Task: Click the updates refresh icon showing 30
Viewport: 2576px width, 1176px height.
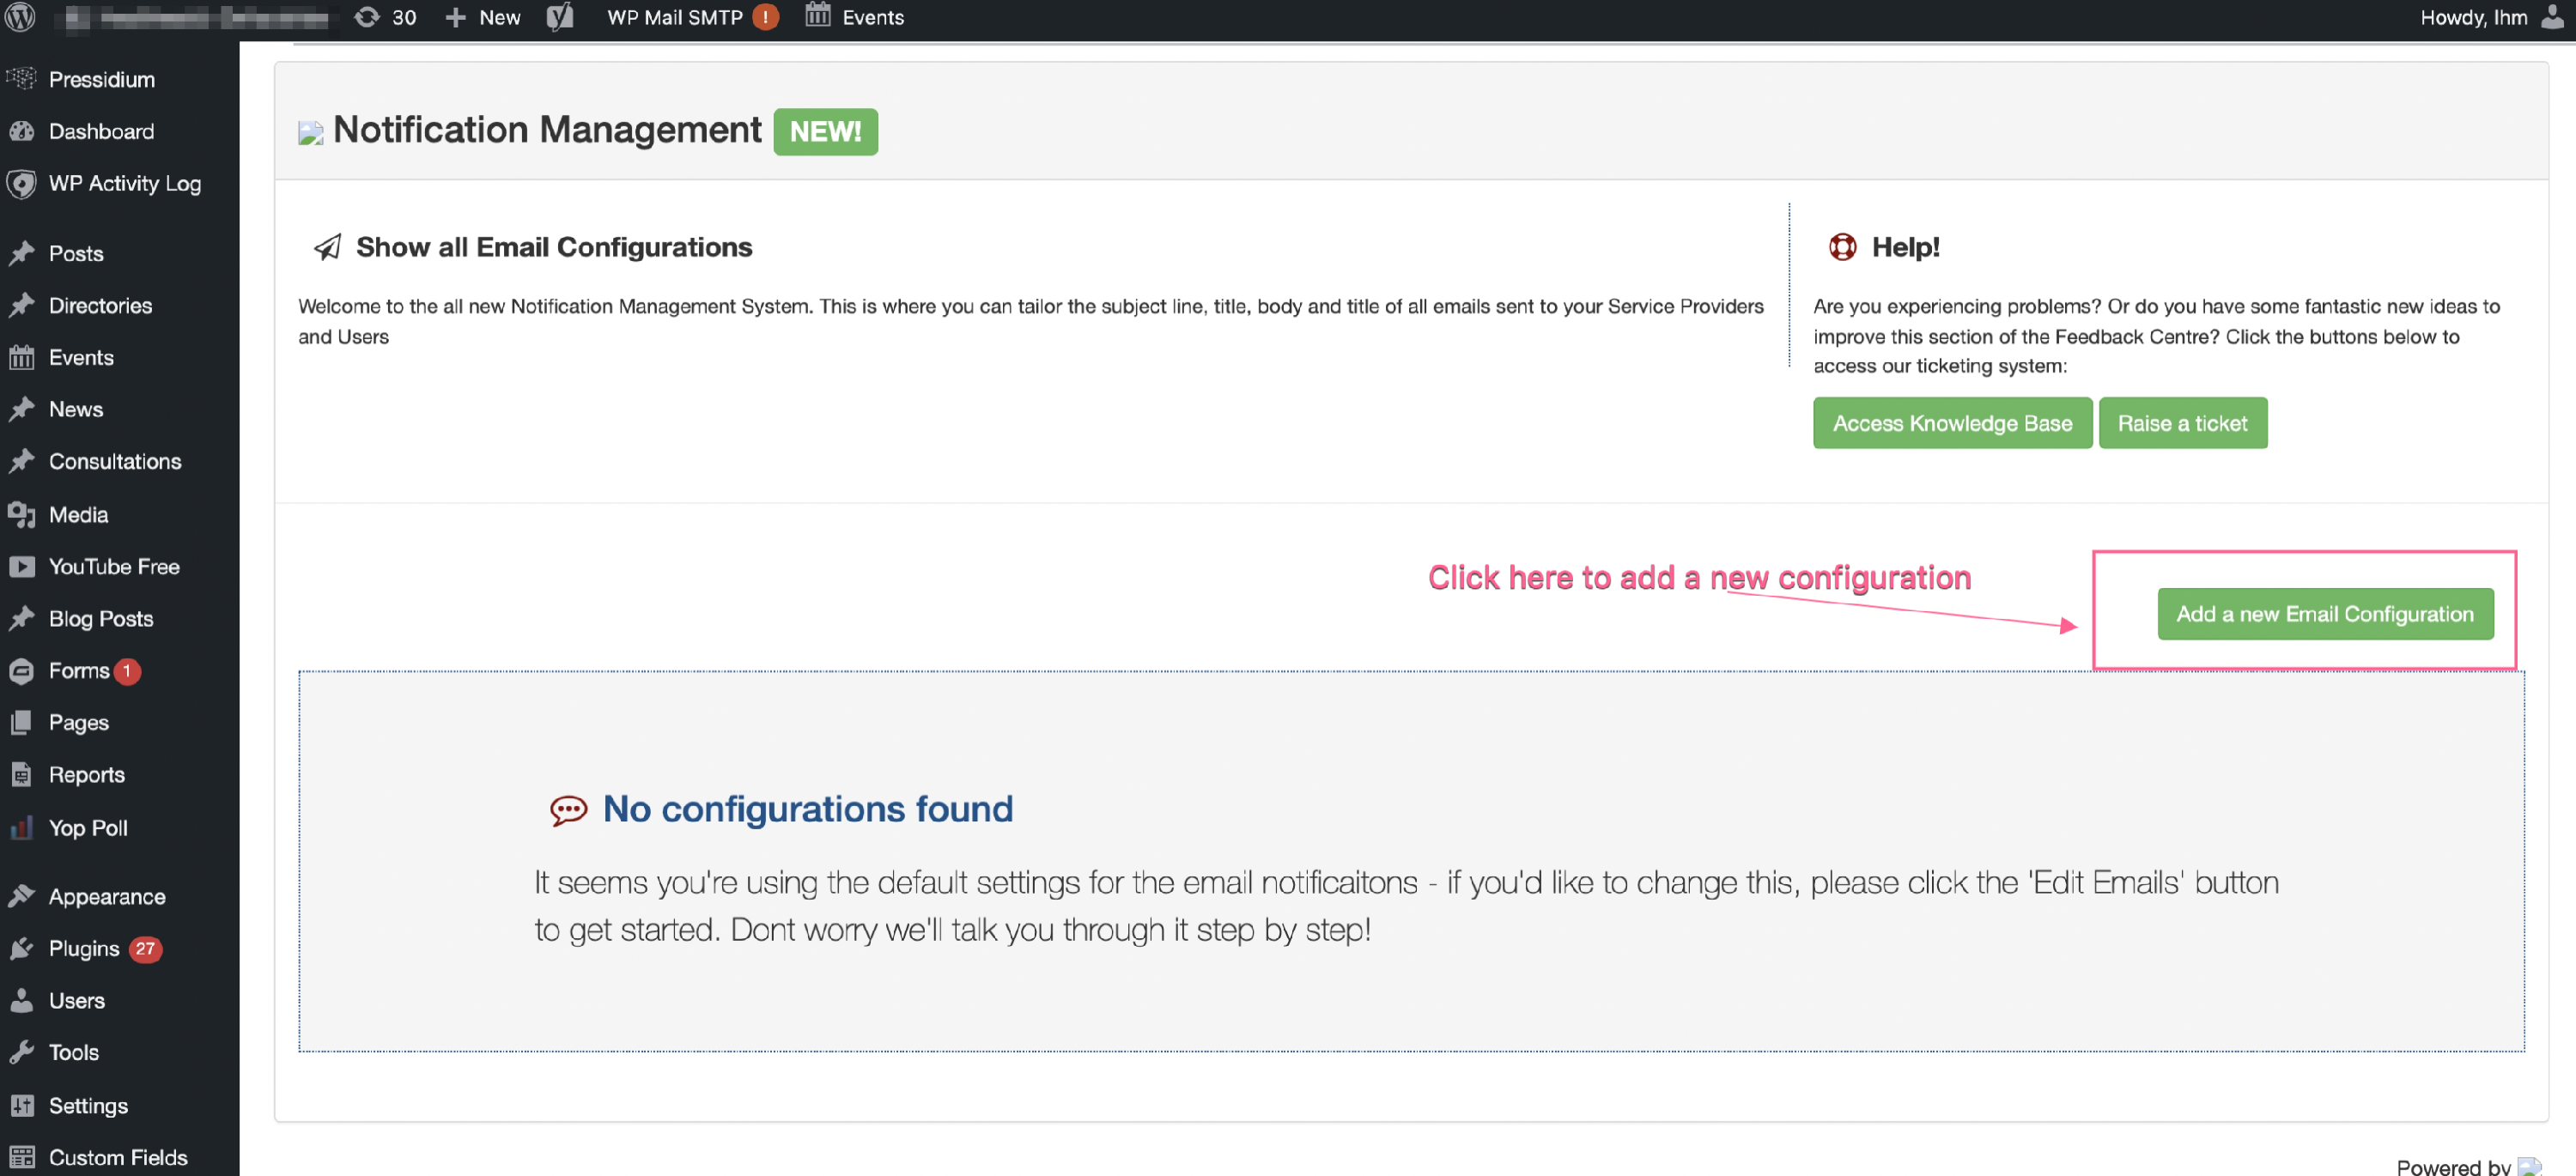Action: (x=368, y=17)
